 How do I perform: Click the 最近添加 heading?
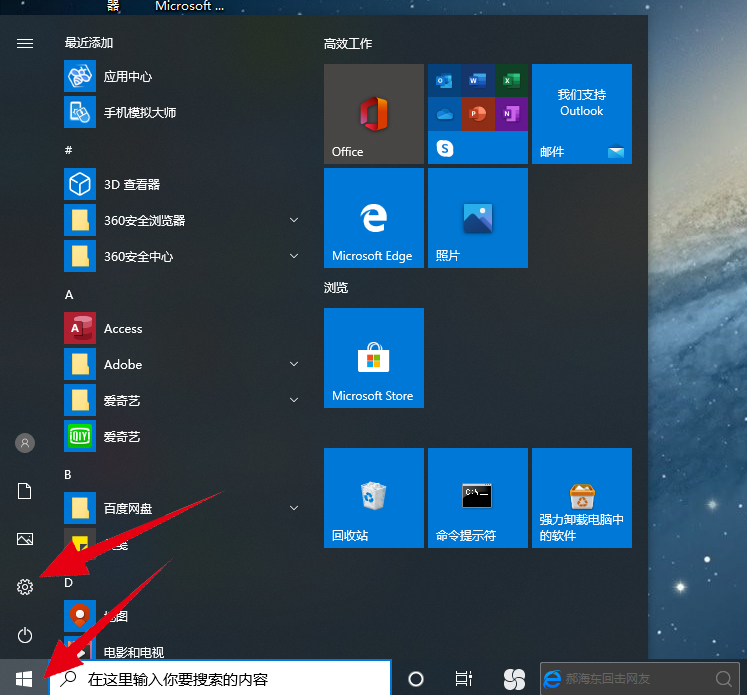click(89, 43)
